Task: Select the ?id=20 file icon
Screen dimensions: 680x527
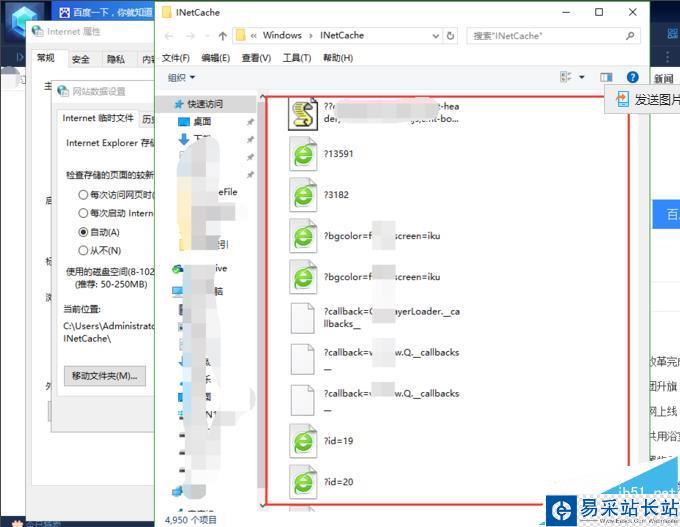Action: (x=303, y=482)
